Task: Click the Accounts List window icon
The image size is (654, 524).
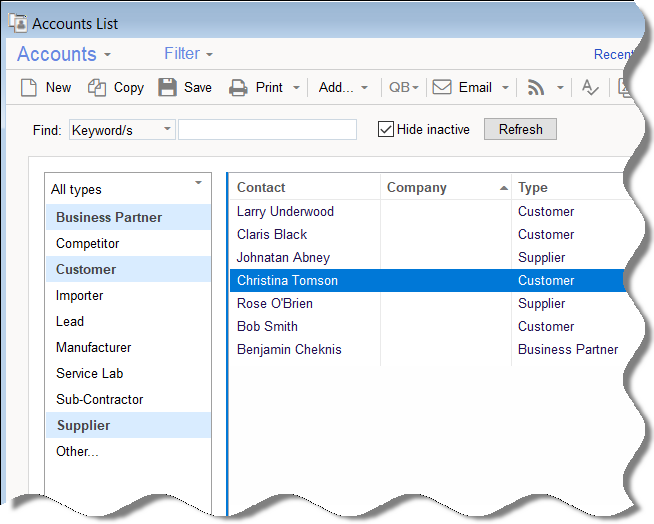Action: tap(17, 21)
